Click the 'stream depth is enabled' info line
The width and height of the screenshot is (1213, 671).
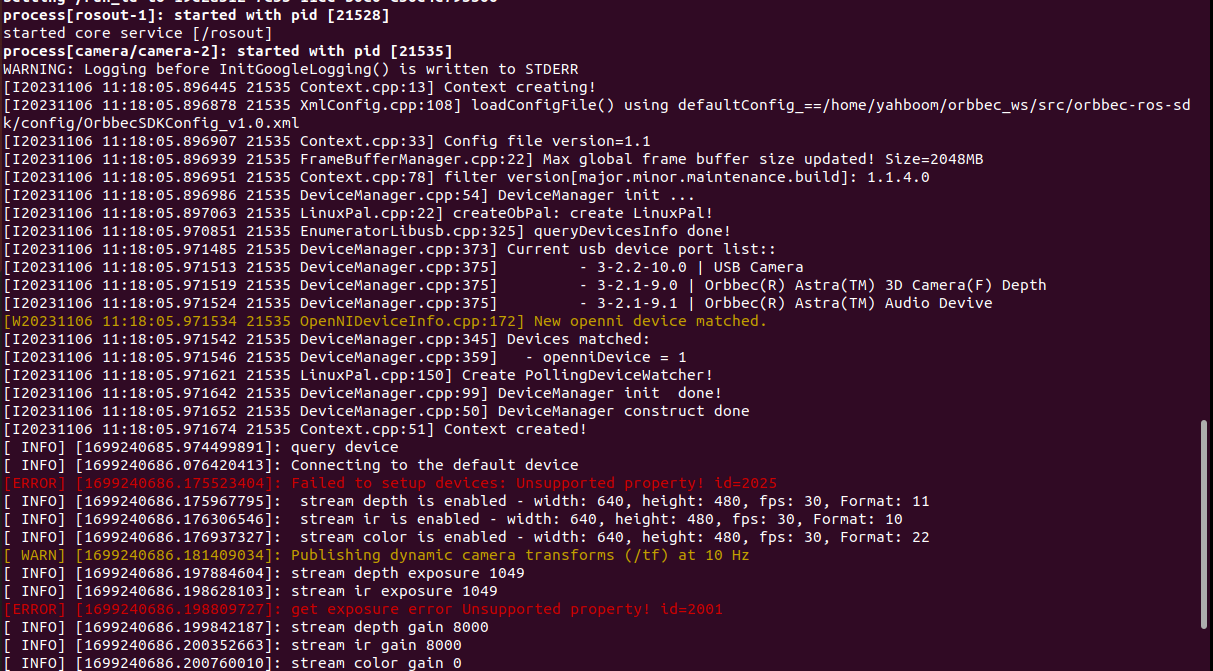click(466, 501)
